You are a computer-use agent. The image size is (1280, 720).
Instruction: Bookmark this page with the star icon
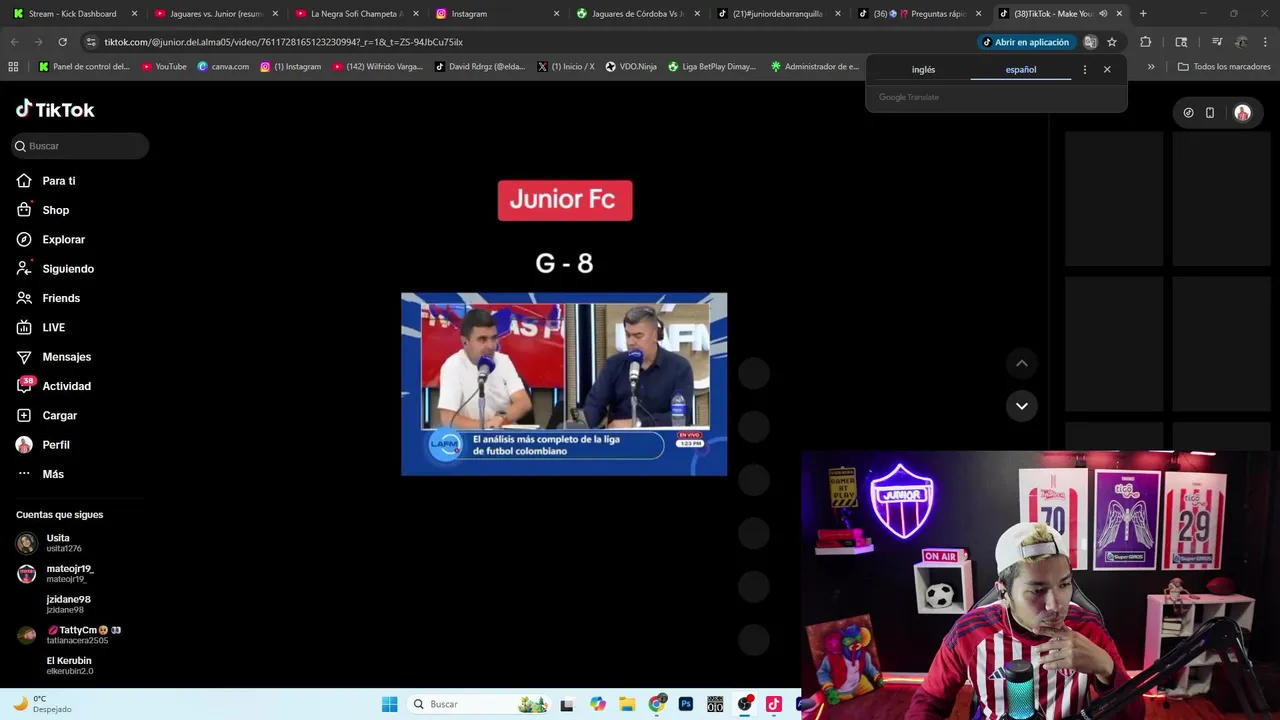pyautogui.click(x=1112, y=42)
